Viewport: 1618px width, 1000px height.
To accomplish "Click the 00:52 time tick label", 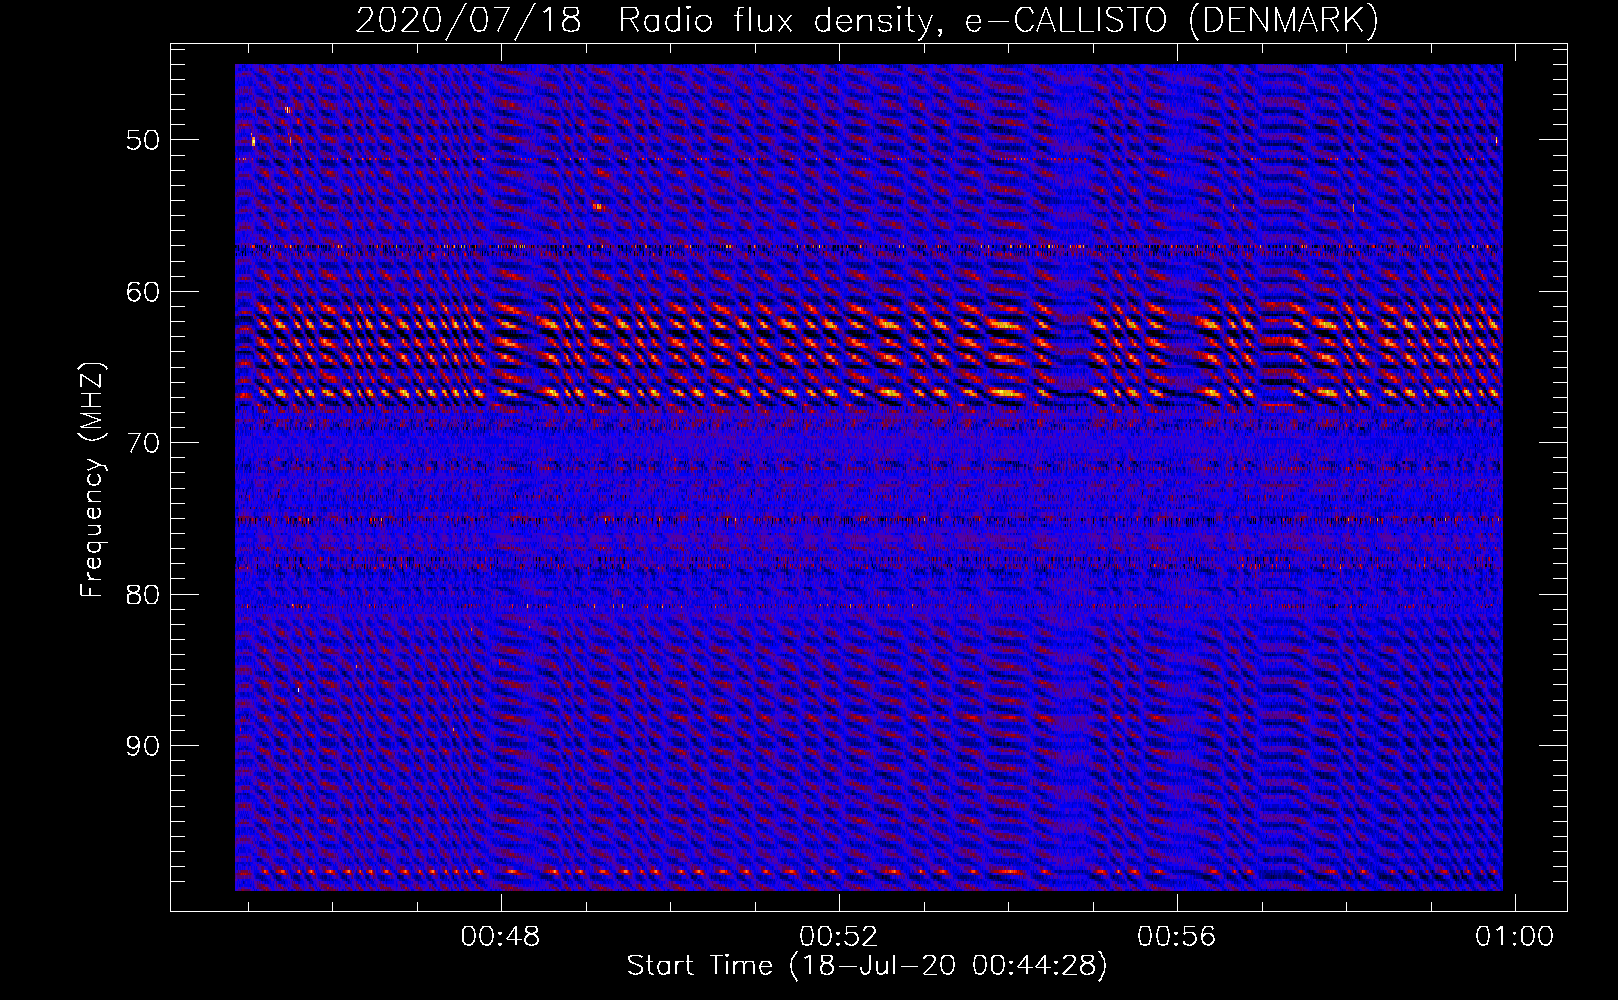I will tap(838, 937).
